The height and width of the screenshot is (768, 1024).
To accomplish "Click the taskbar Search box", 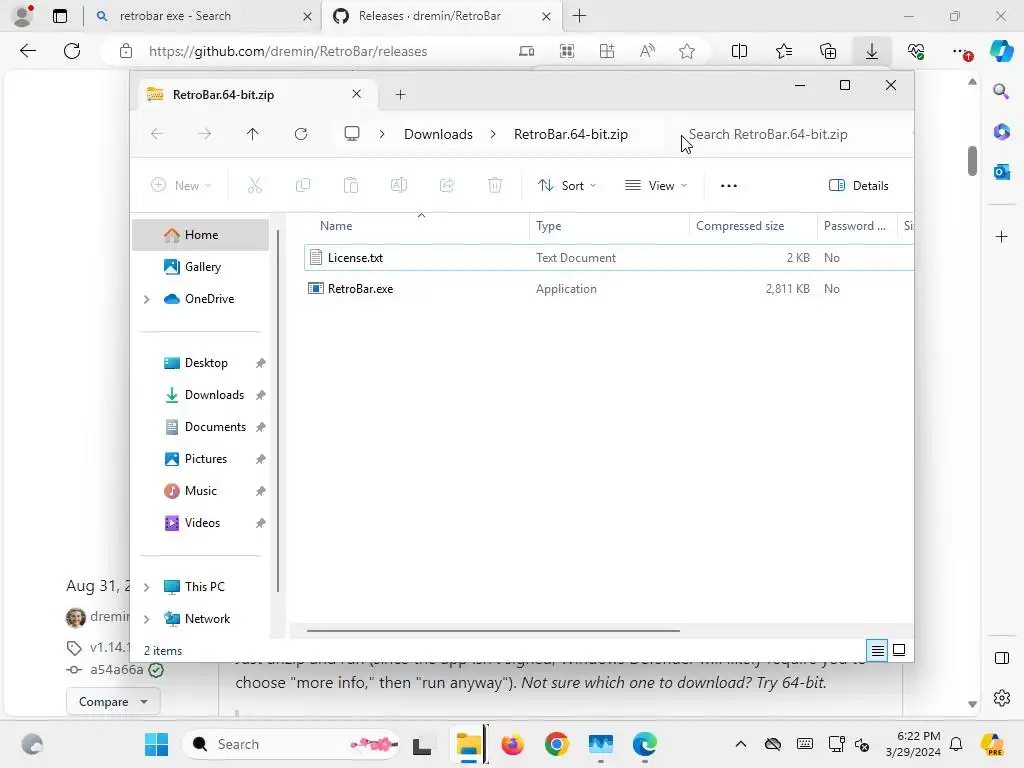I will pyautogui.click(x=293, y=744).
